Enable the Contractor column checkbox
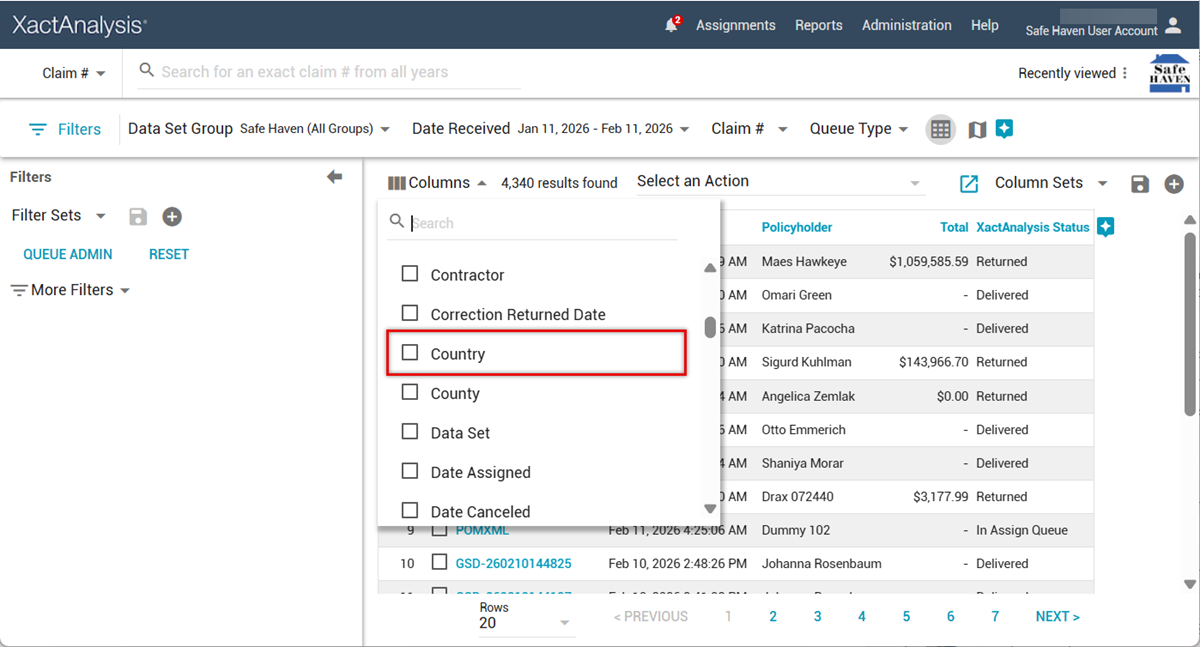Viewport: 1200px width, 647px height. [410, 274]
